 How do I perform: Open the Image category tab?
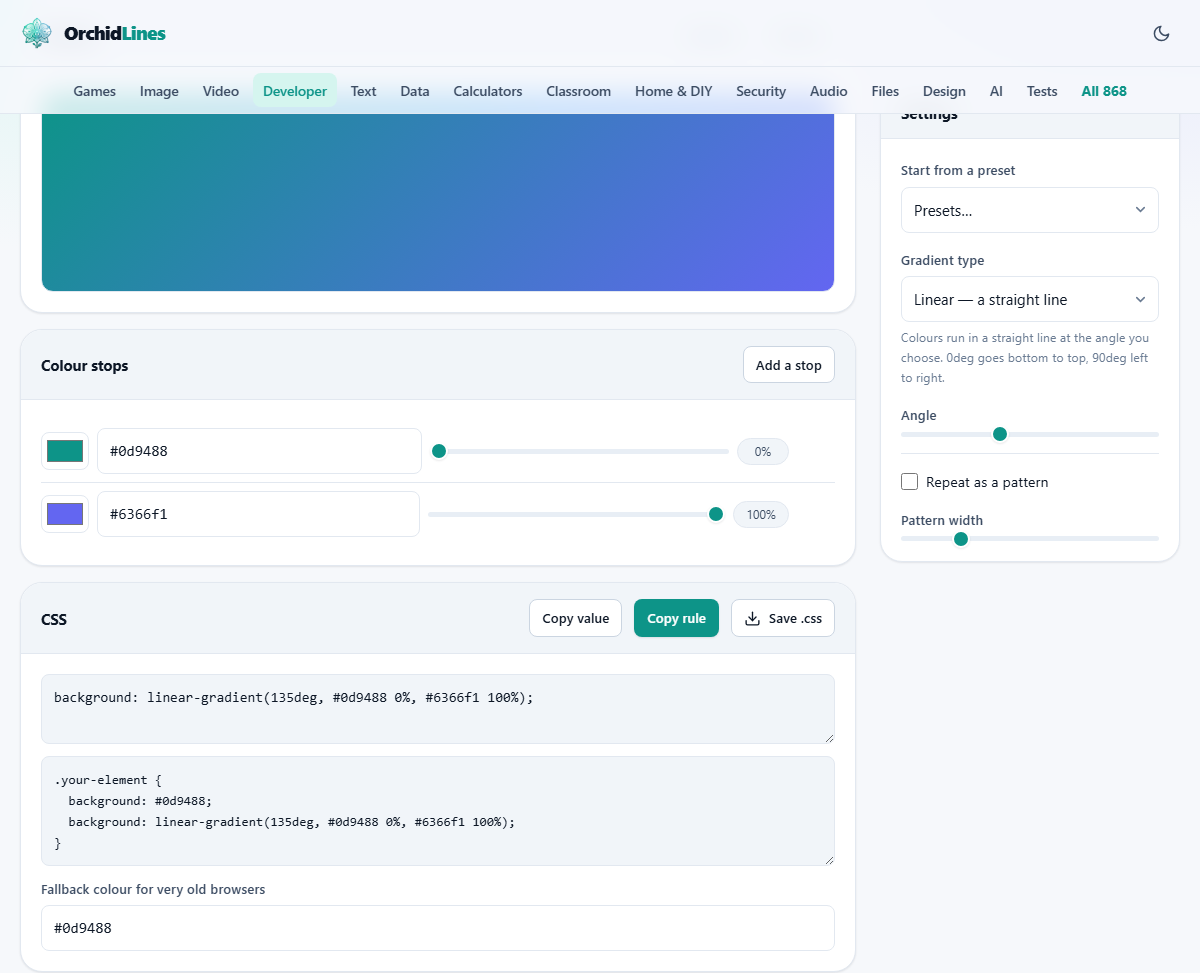point(159,91)
